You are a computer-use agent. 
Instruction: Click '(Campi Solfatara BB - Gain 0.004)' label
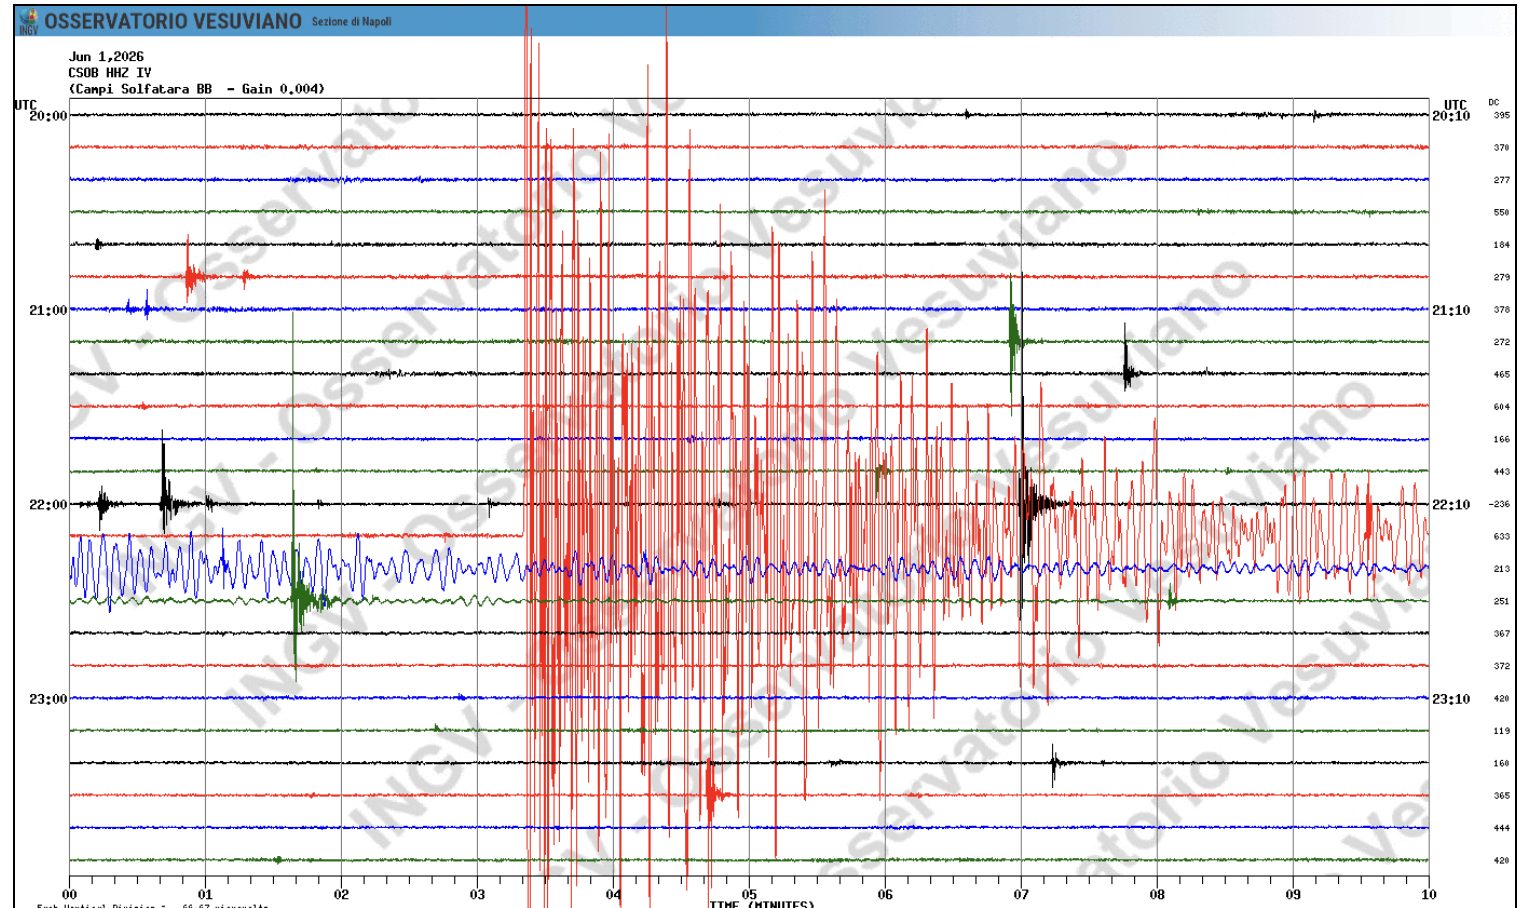pyautogui.click(x=197, y=89)
